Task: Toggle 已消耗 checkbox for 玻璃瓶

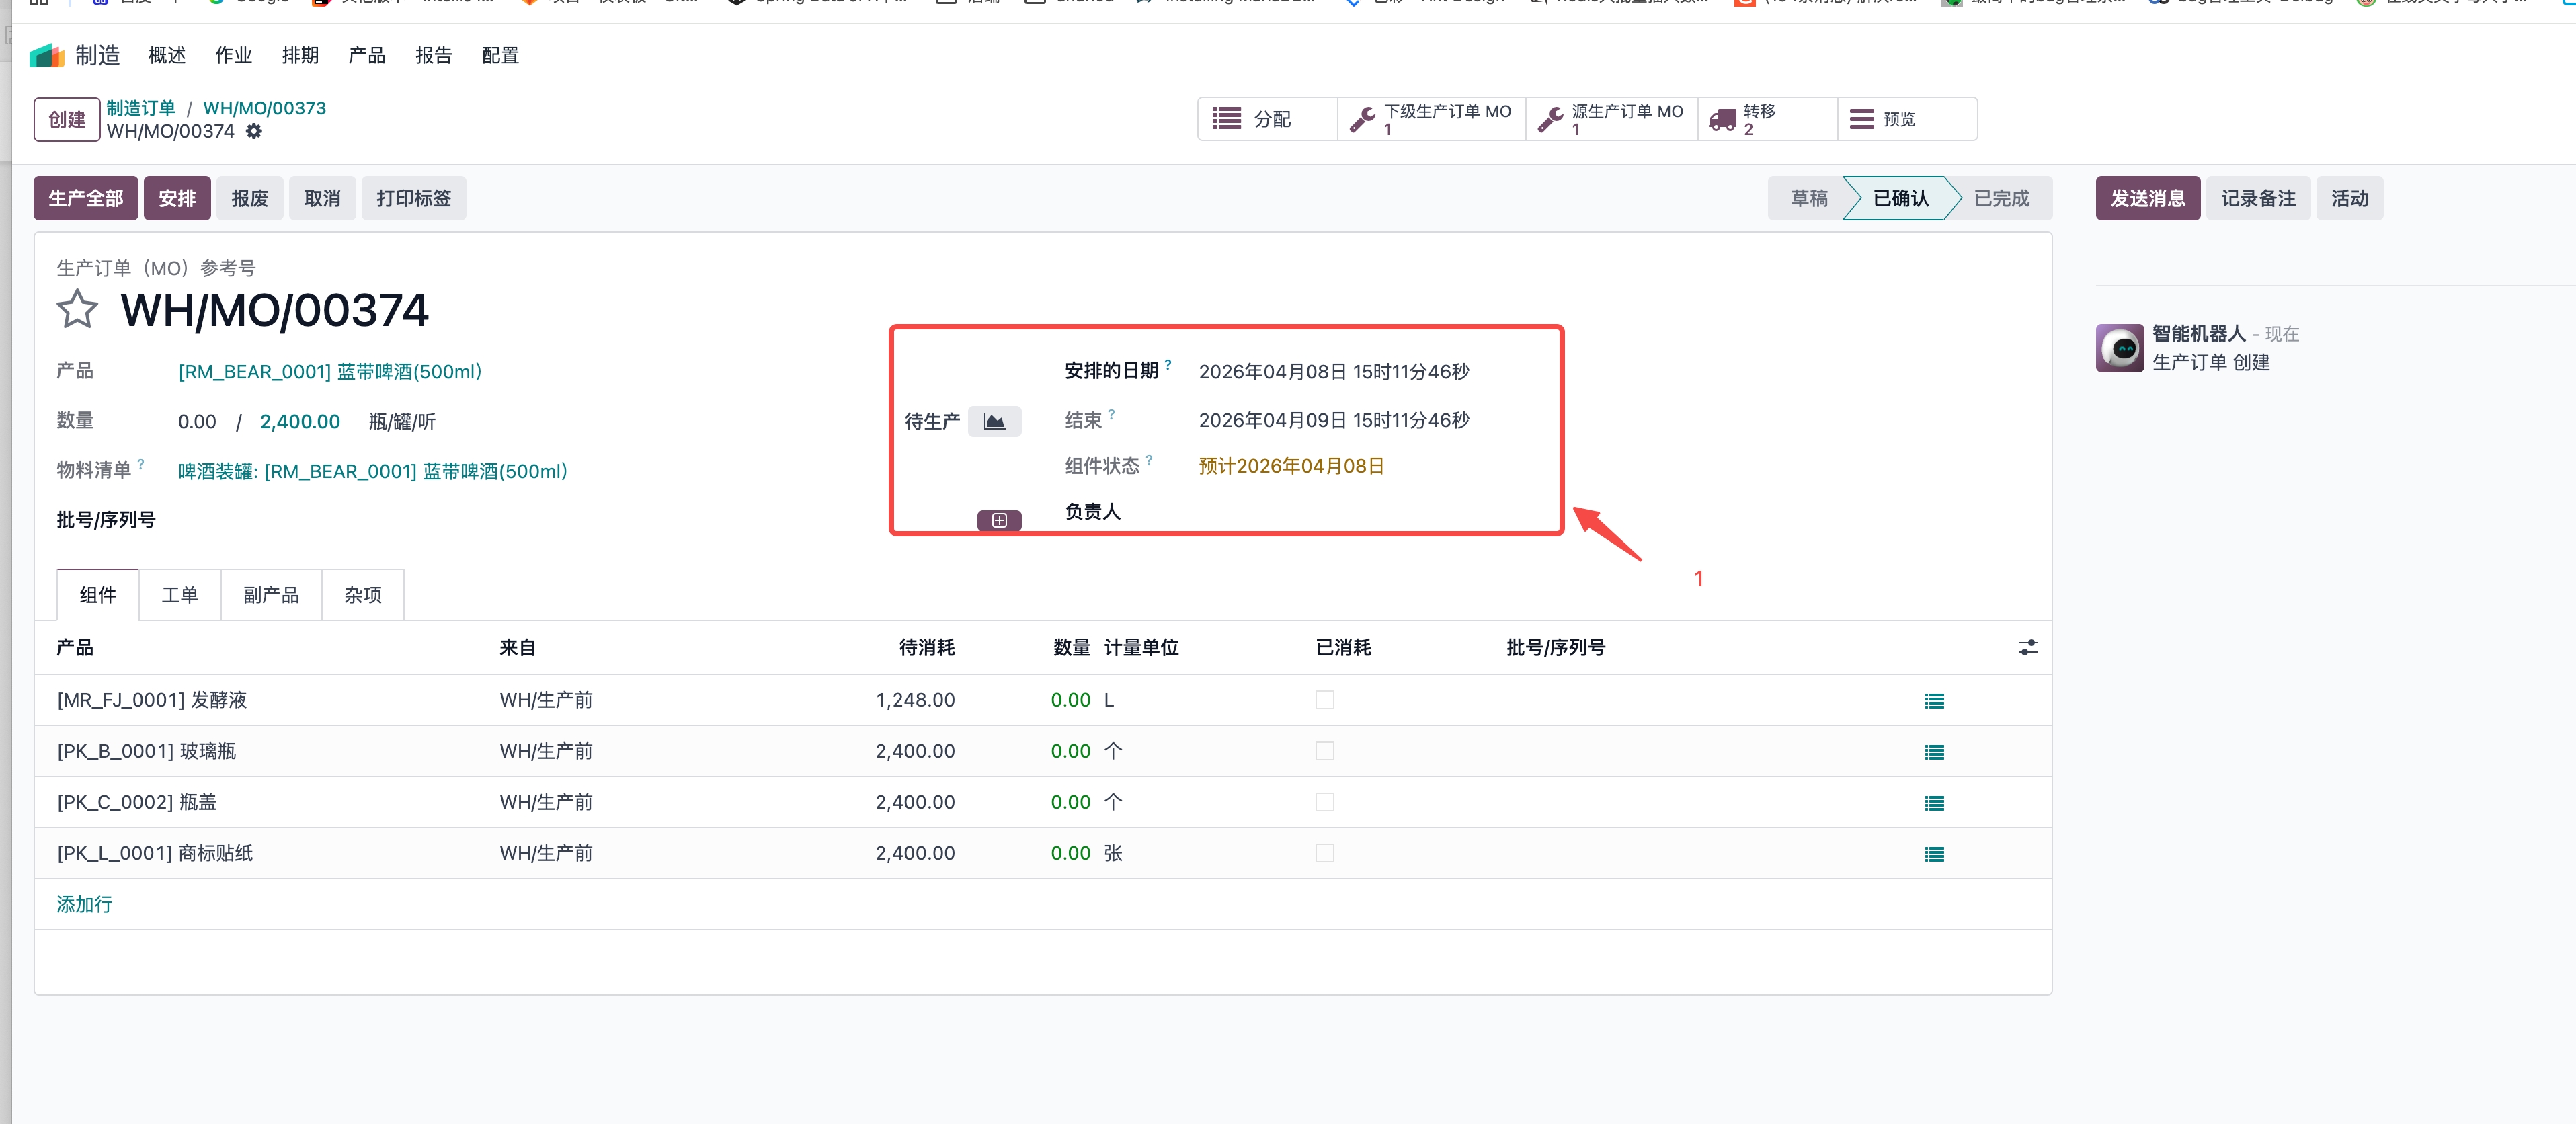Action: (x=1324, y=751)
